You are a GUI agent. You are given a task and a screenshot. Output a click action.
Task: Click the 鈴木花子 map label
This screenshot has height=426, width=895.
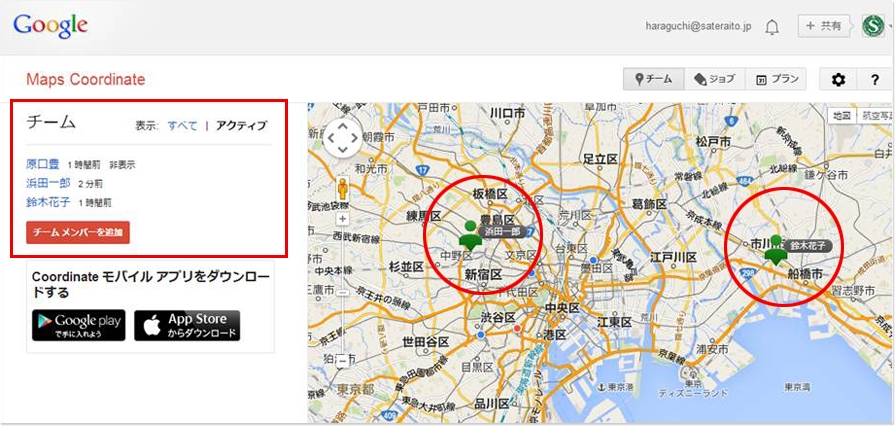(x=808, y=246)
